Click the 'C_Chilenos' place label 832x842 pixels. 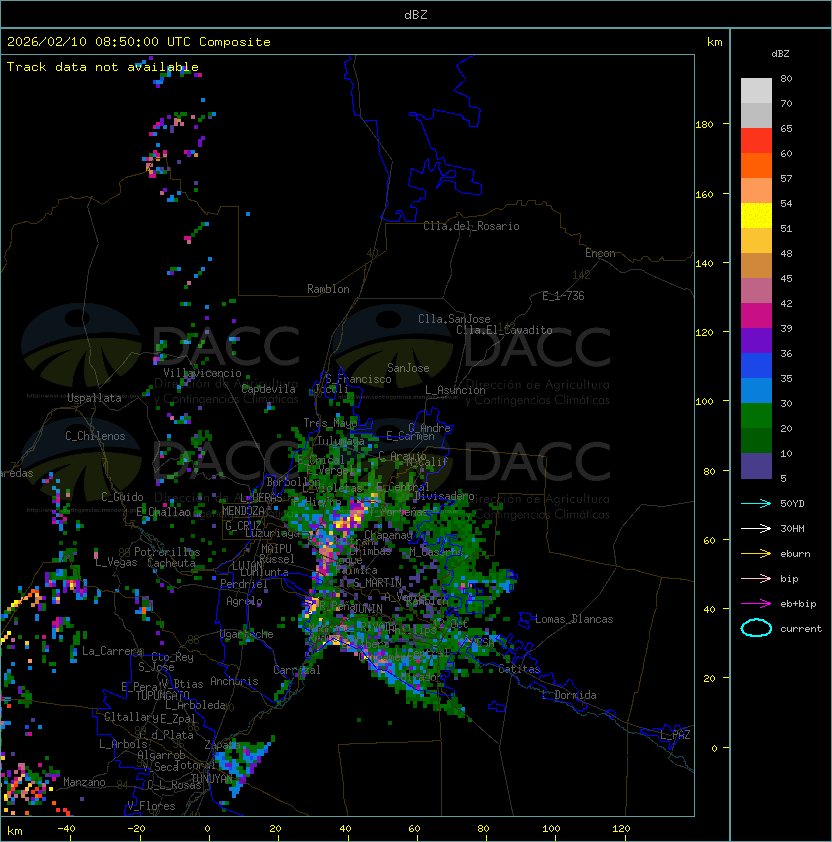point(95,436)
